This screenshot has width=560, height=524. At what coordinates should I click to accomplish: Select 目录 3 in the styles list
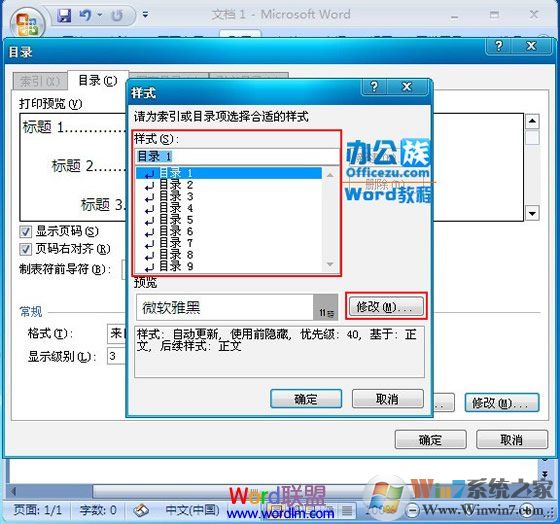(229, 196)
